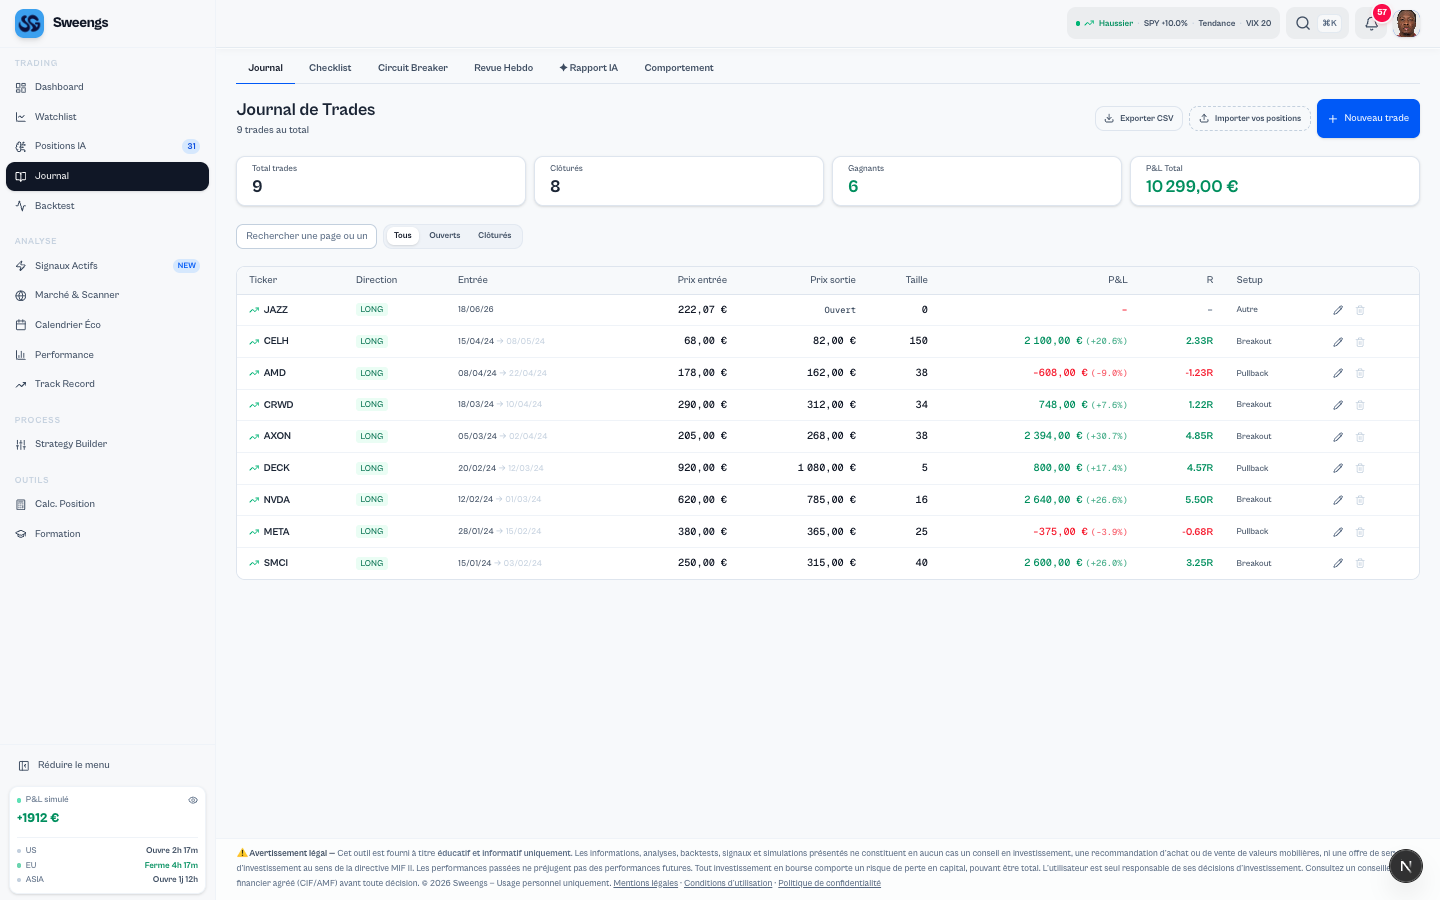Open the Rapport IA tab

pos(588,68)
